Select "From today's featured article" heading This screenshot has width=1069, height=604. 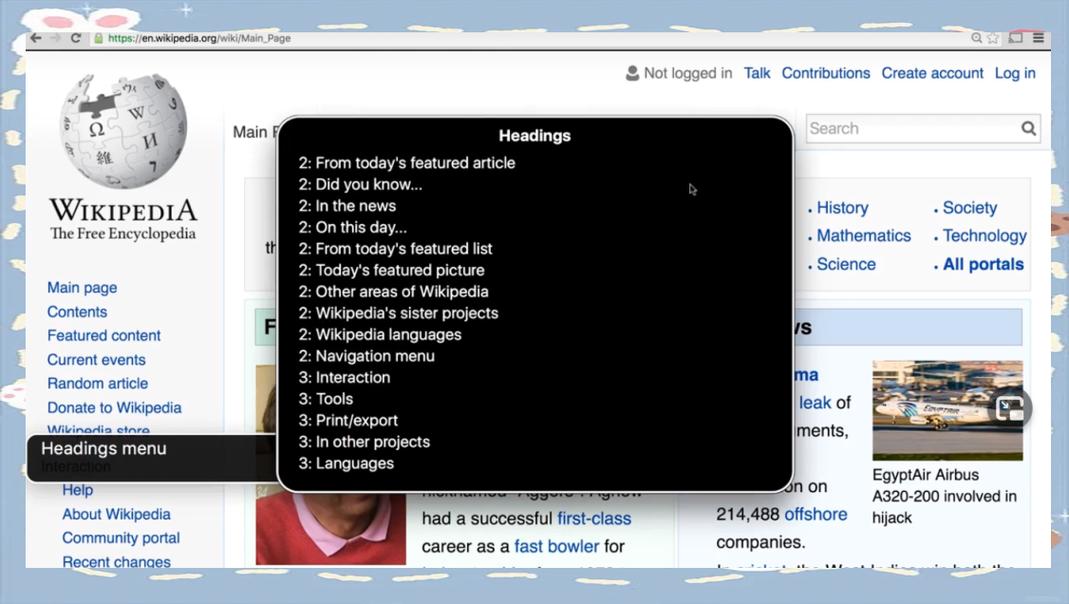(x=407, y=163)
